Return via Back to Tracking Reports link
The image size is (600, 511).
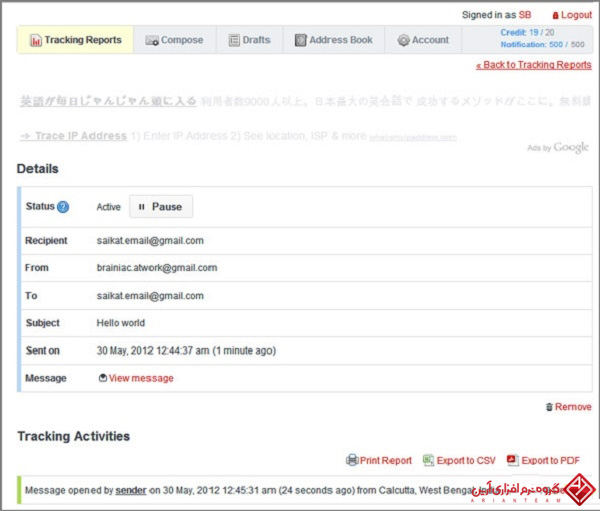tap(534, 65)
